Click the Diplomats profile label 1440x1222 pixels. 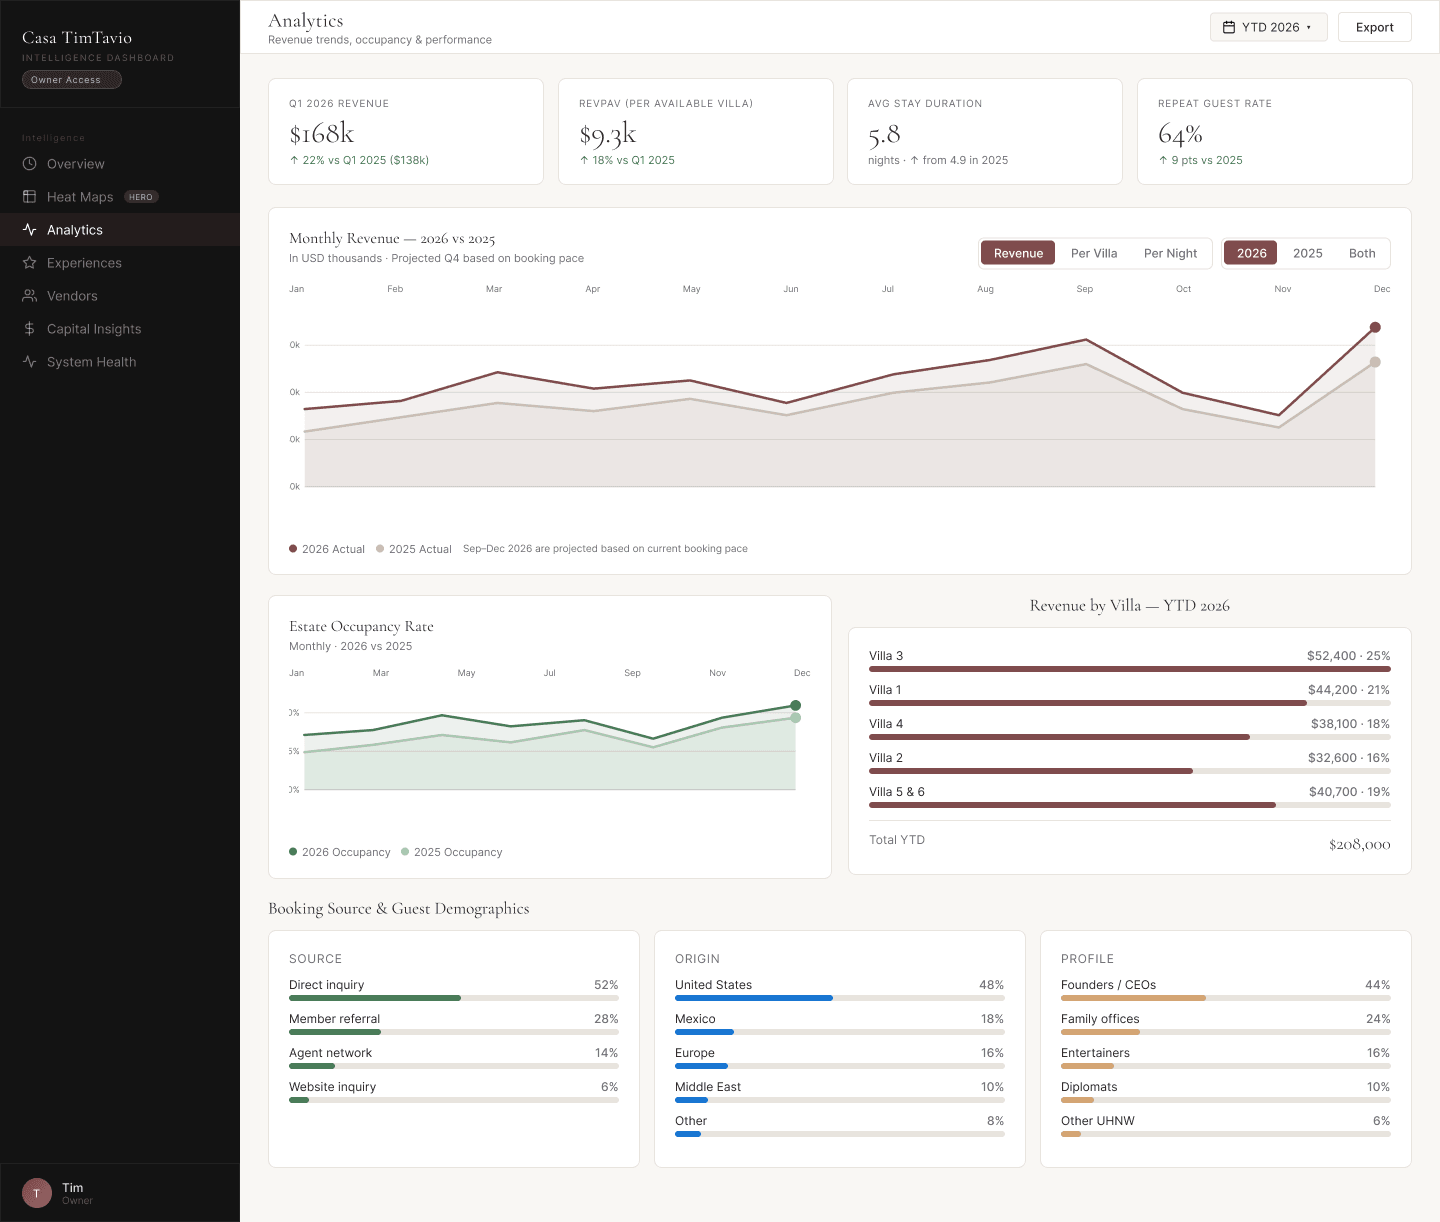coord(1089,1087)
